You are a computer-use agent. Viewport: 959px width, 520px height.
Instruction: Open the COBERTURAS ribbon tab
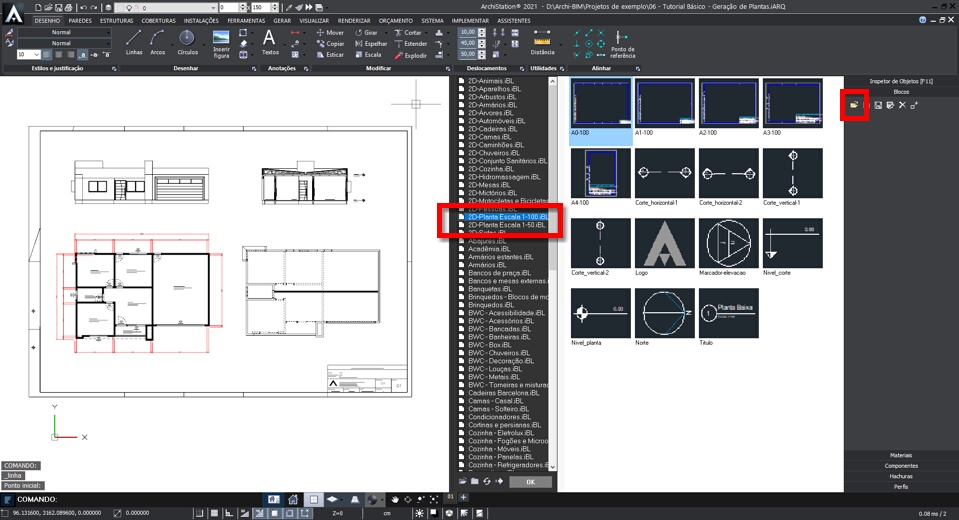[158, 21]
